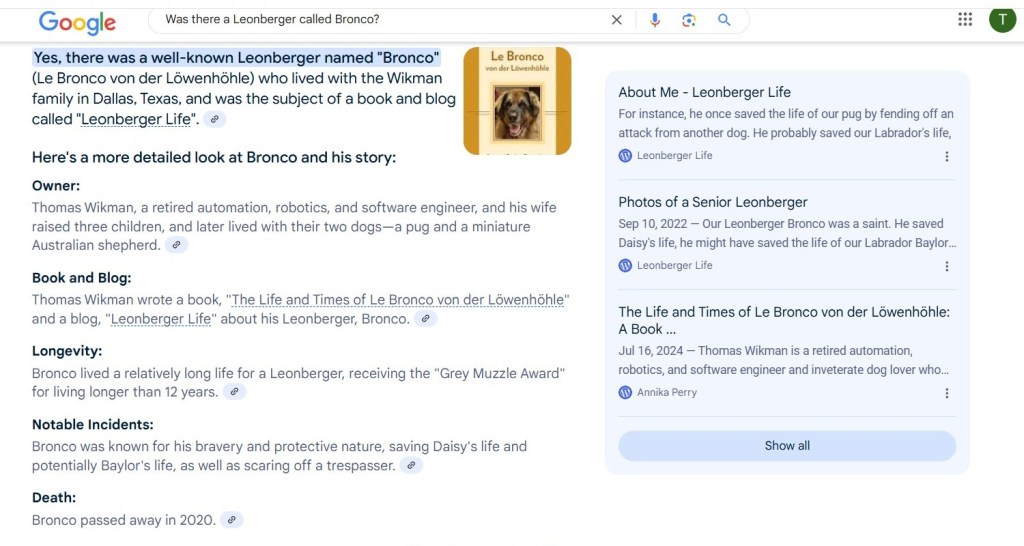Viewport: 1024px width, 546px height.
Task: Open the account avatar with letter T
Action: pos(1002,20)
